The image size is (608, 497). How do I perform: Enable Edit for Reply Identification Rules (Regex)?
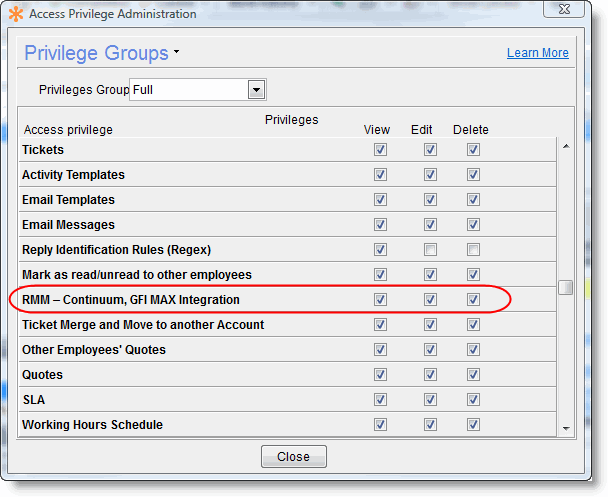[x=430, y=250]
